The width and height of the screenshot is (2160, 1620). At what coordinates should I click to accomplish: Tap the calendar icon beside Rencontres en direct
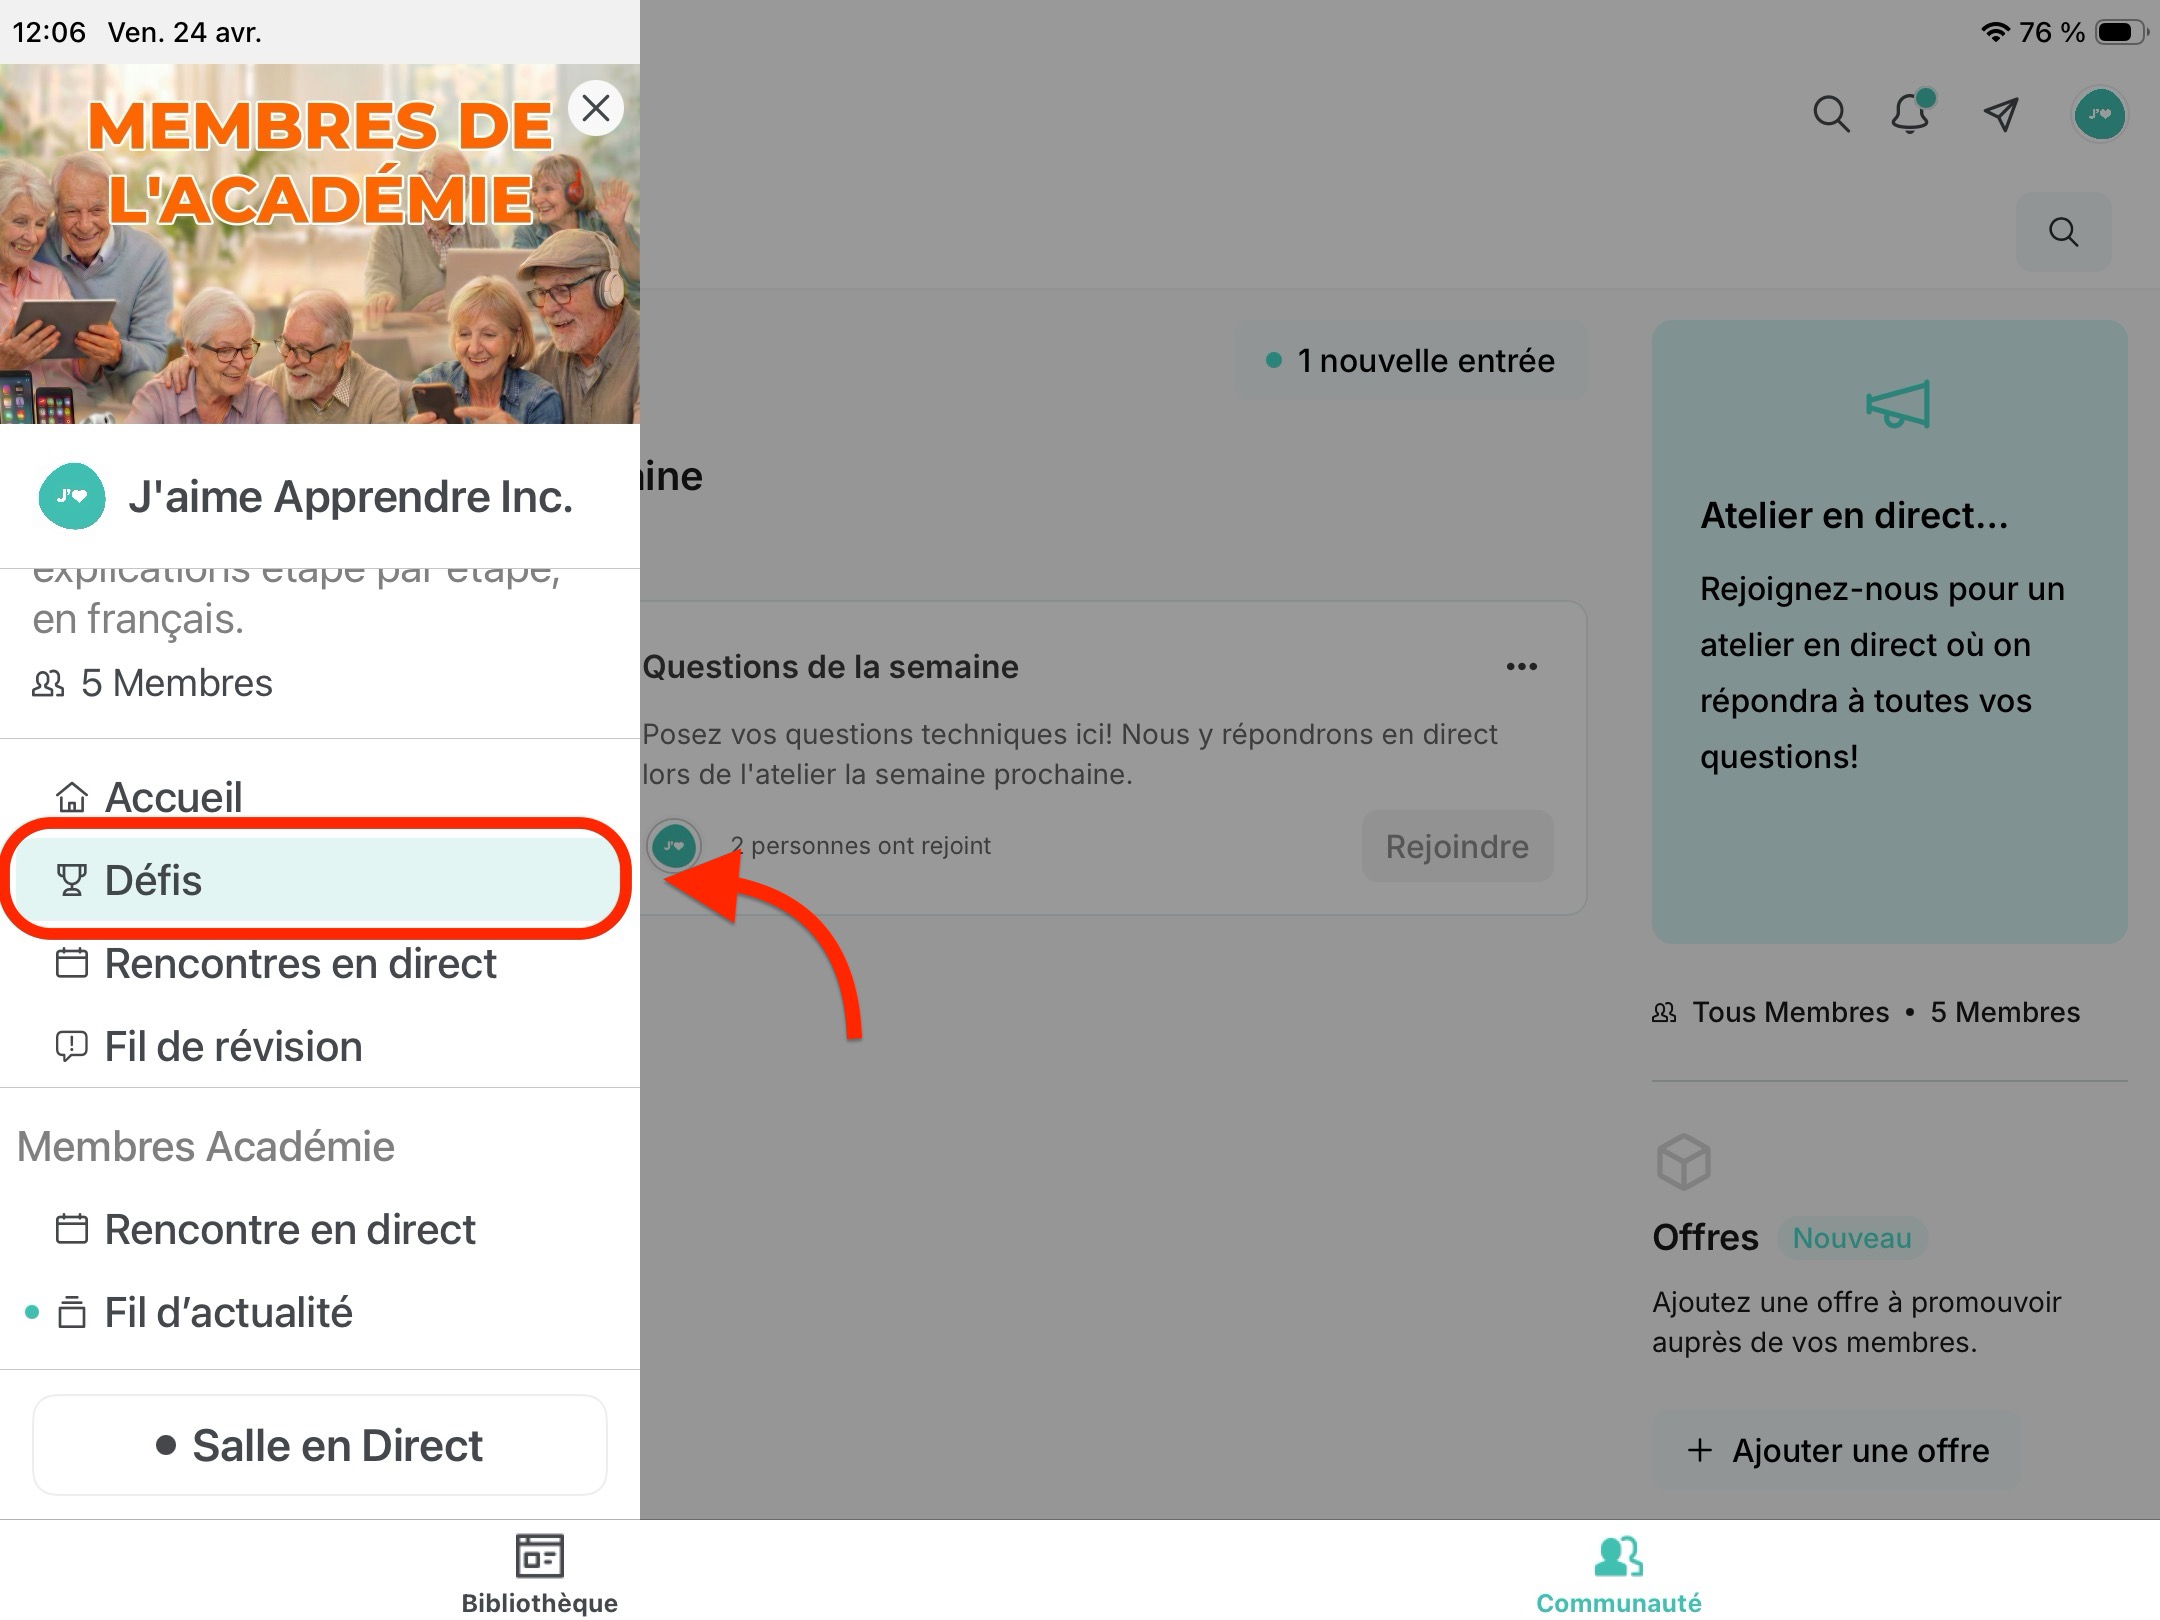click(71, 963)
